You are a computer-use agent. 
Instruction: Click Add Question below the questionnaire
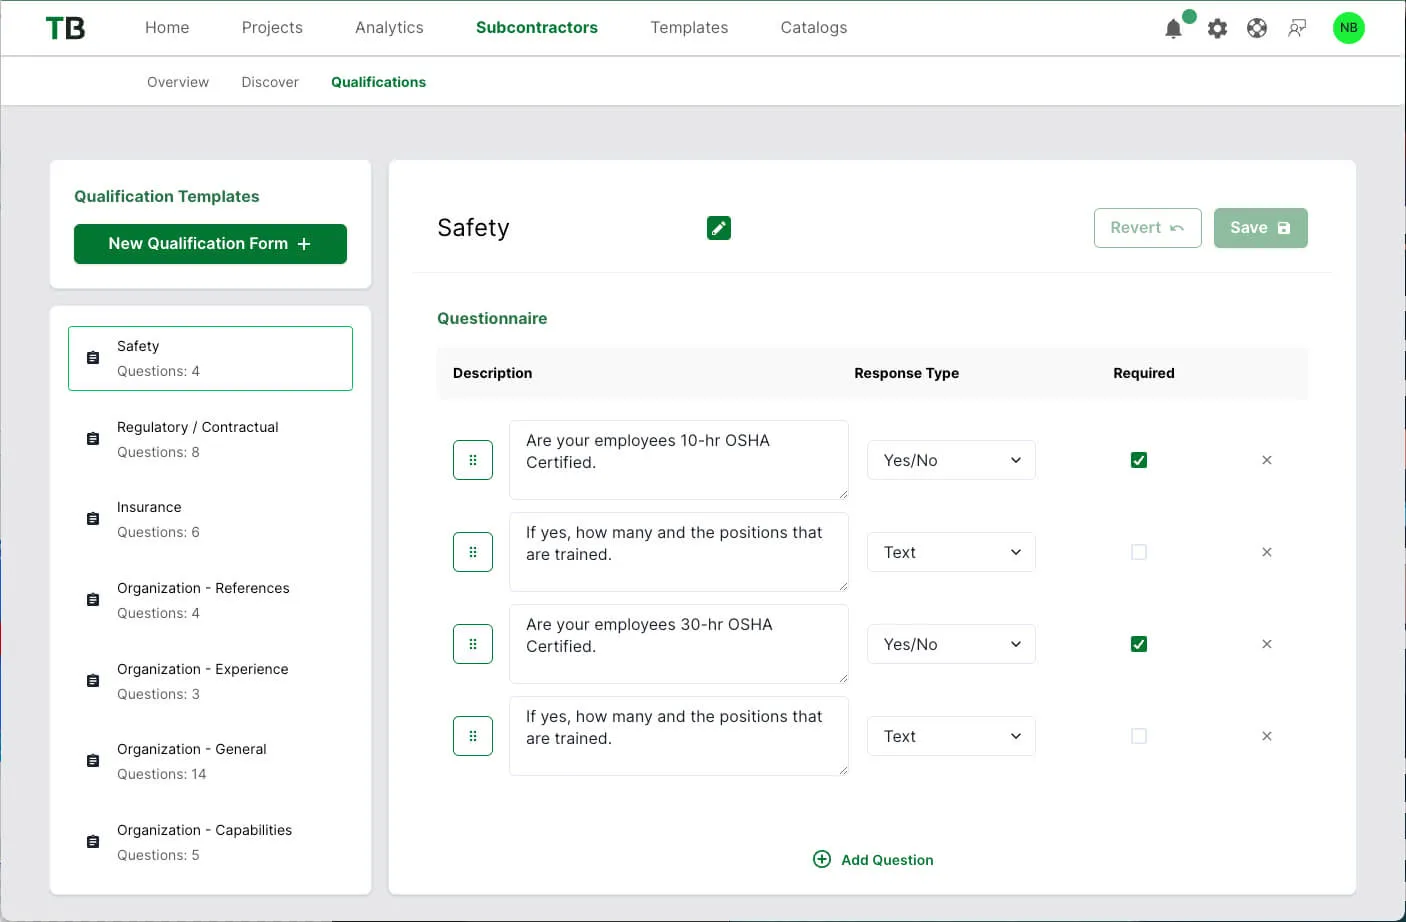[x=872, y=859]
